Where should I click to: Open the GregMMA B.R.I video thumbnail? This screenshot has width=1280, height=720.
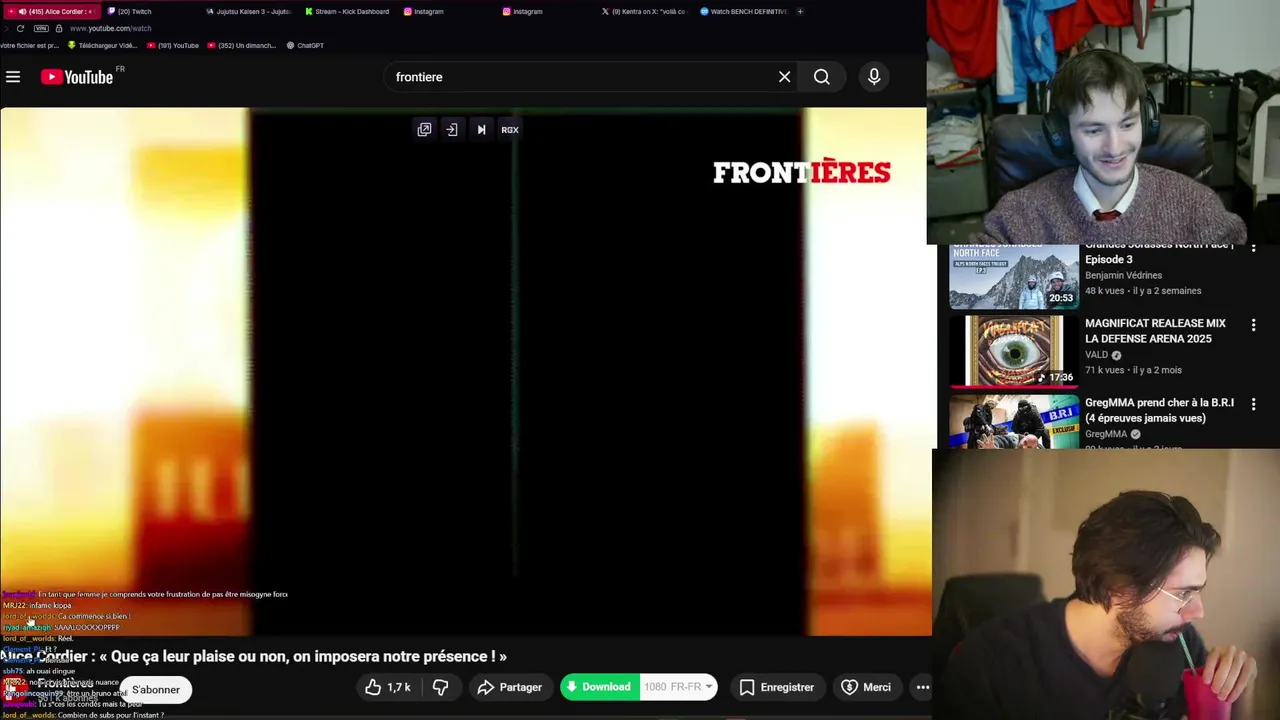coord(1014,422)
